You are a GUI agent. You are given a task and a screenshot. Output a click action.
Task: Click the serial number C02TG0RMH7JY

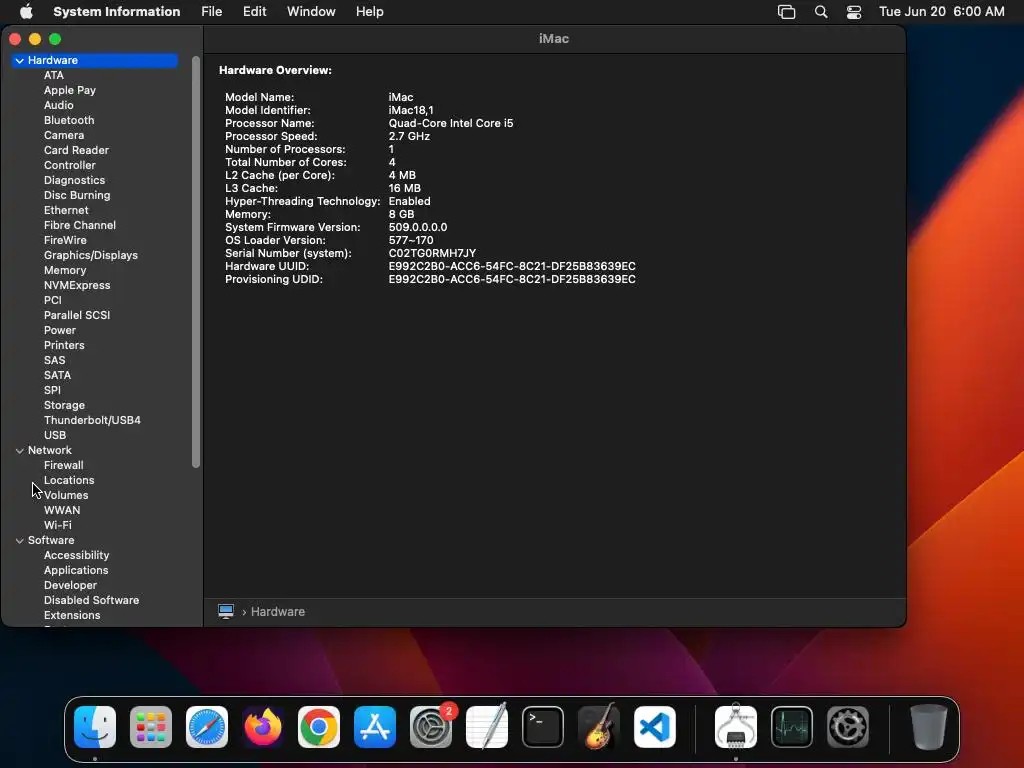[432, 253]
